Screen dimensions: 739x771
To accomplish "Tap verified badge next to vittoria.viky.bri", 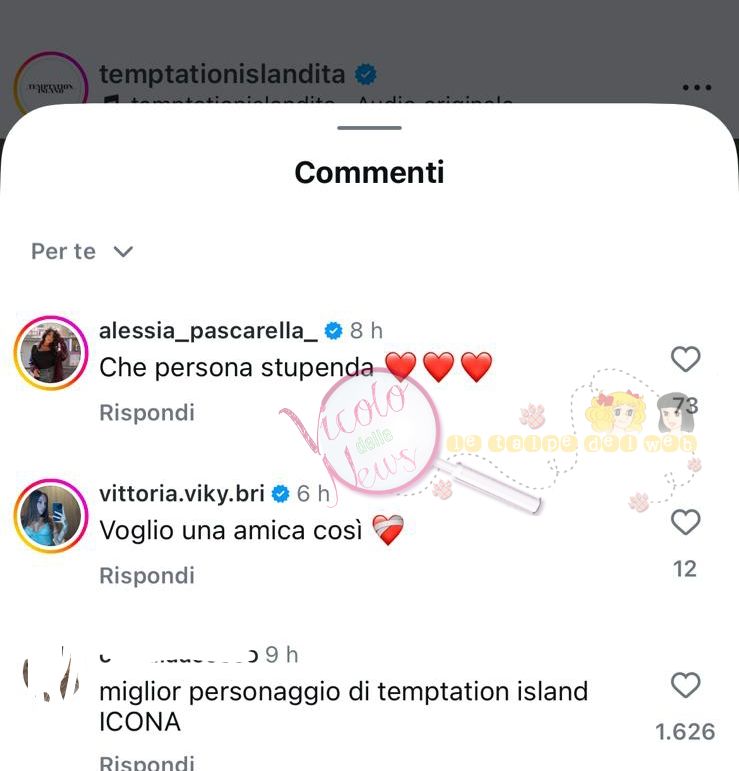I will (x=281, y=494).
